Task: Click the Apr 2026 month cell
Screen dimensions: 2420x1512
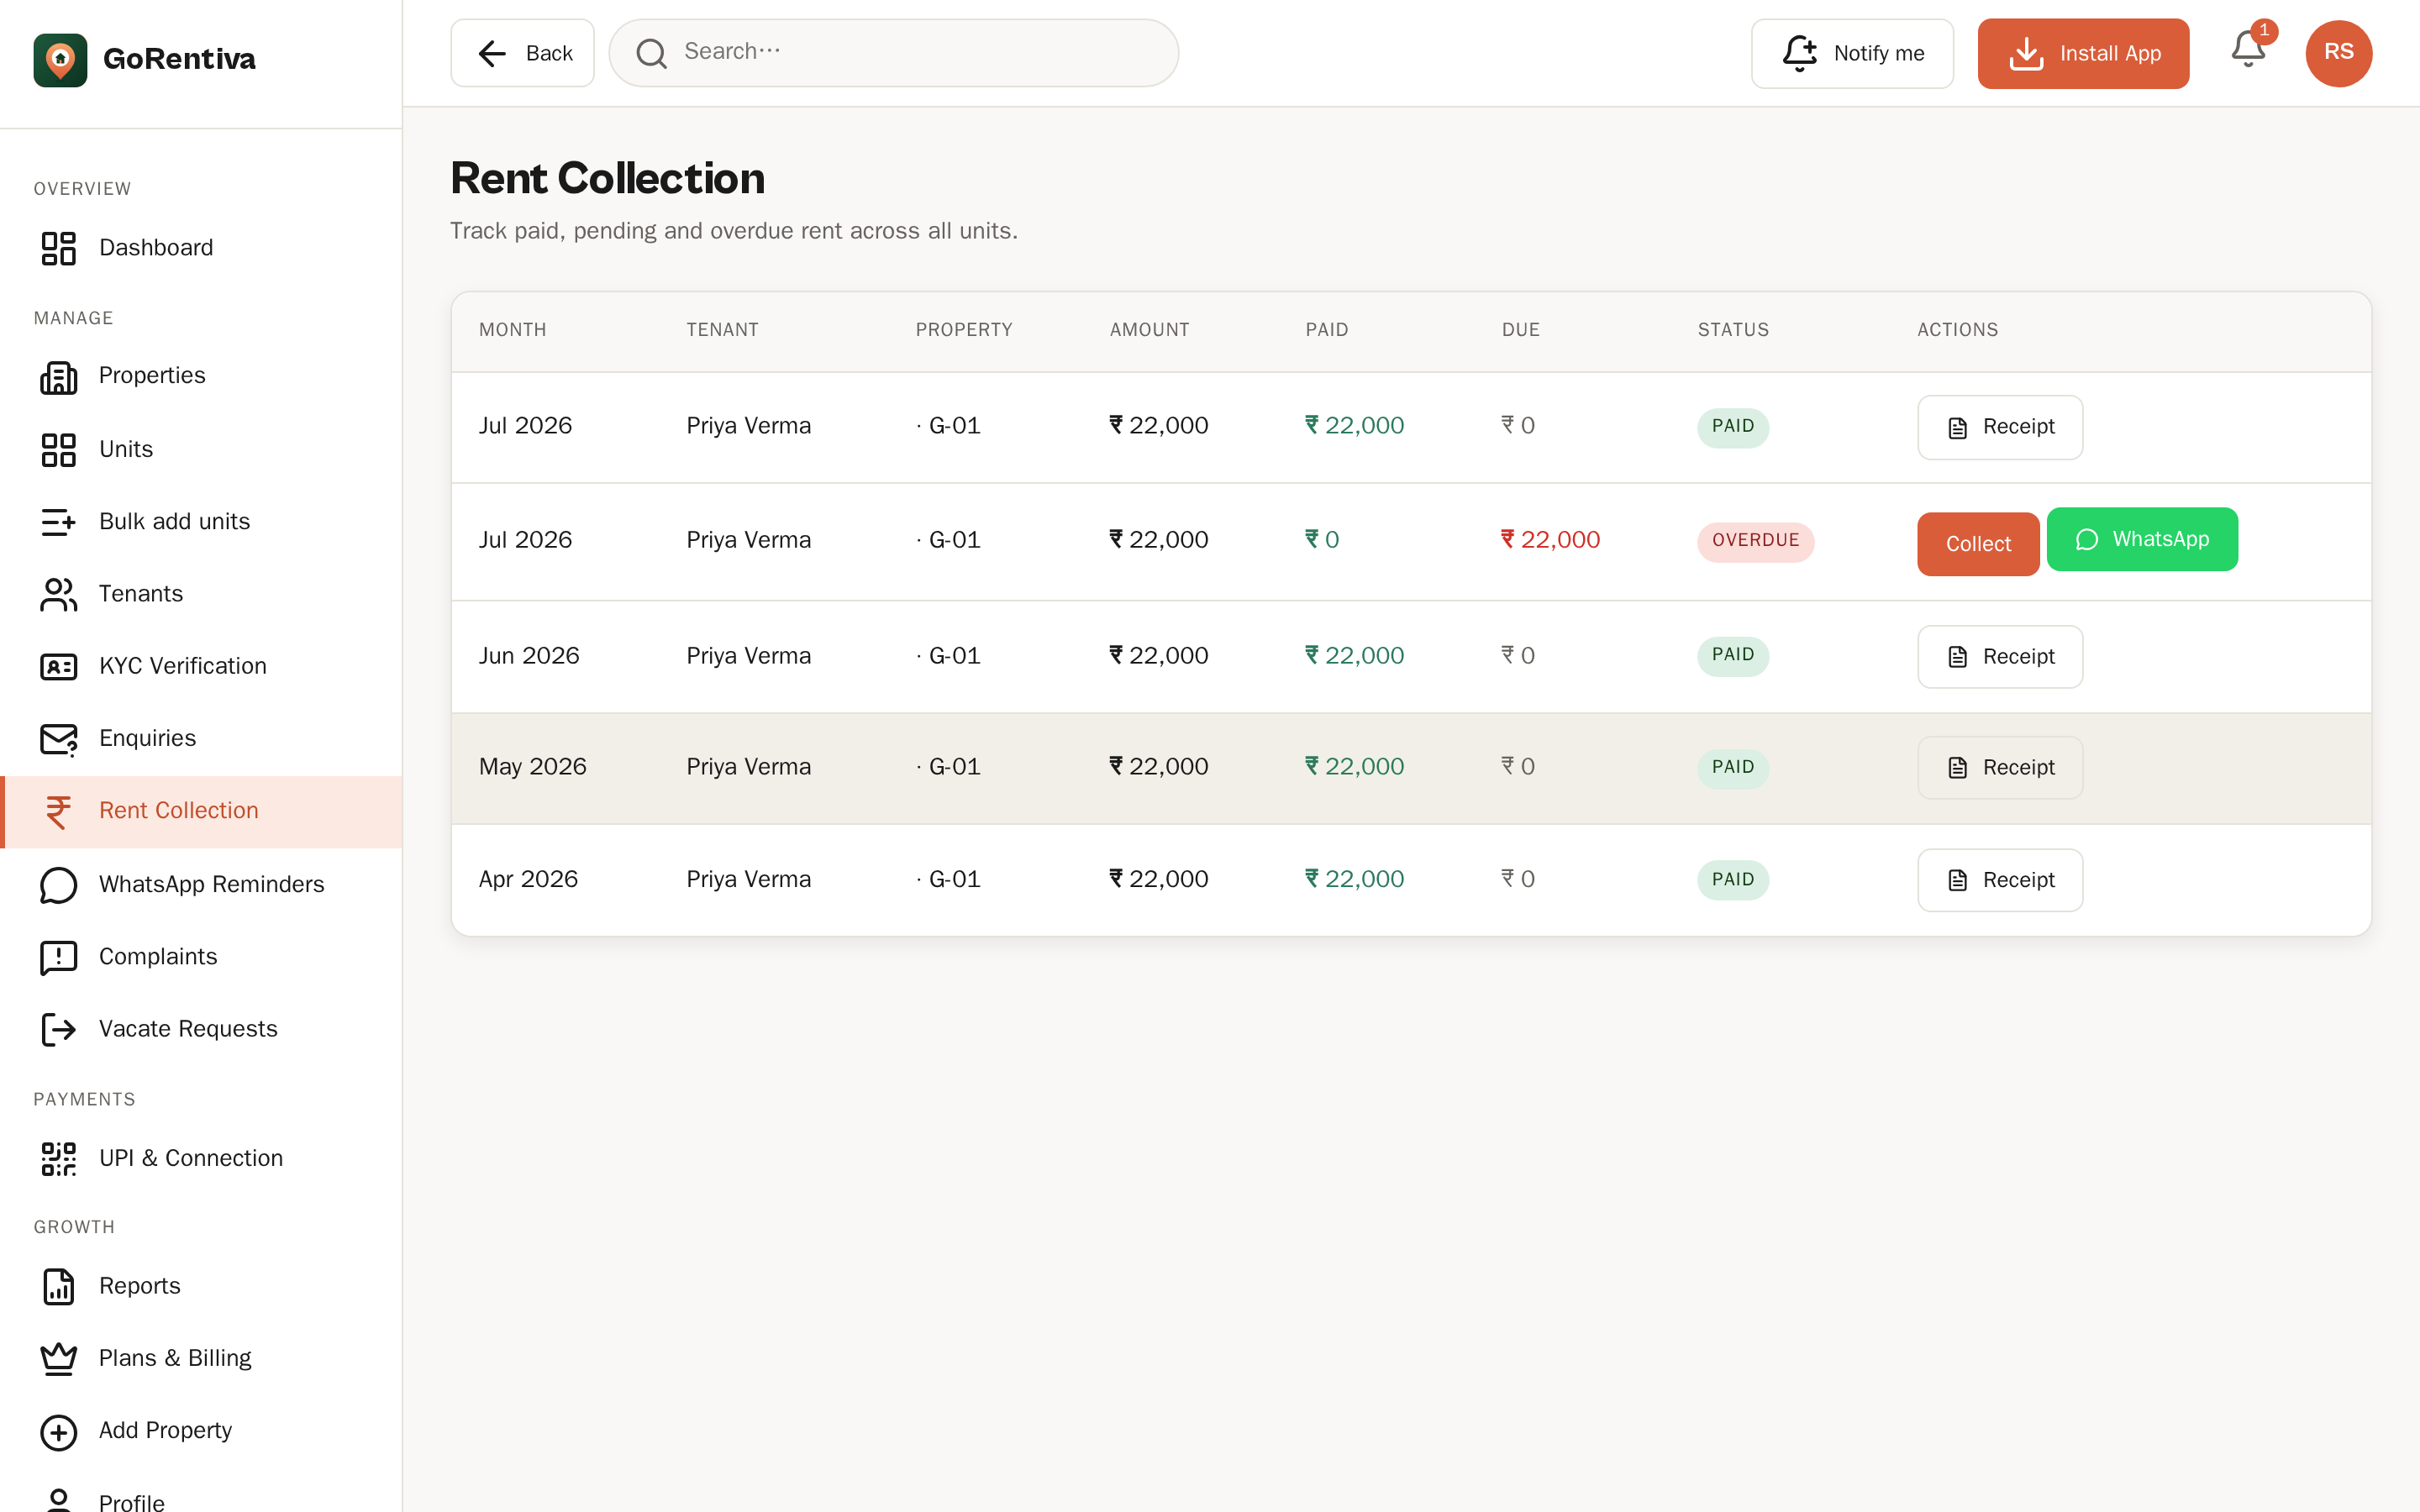Action: coord(528,879)
